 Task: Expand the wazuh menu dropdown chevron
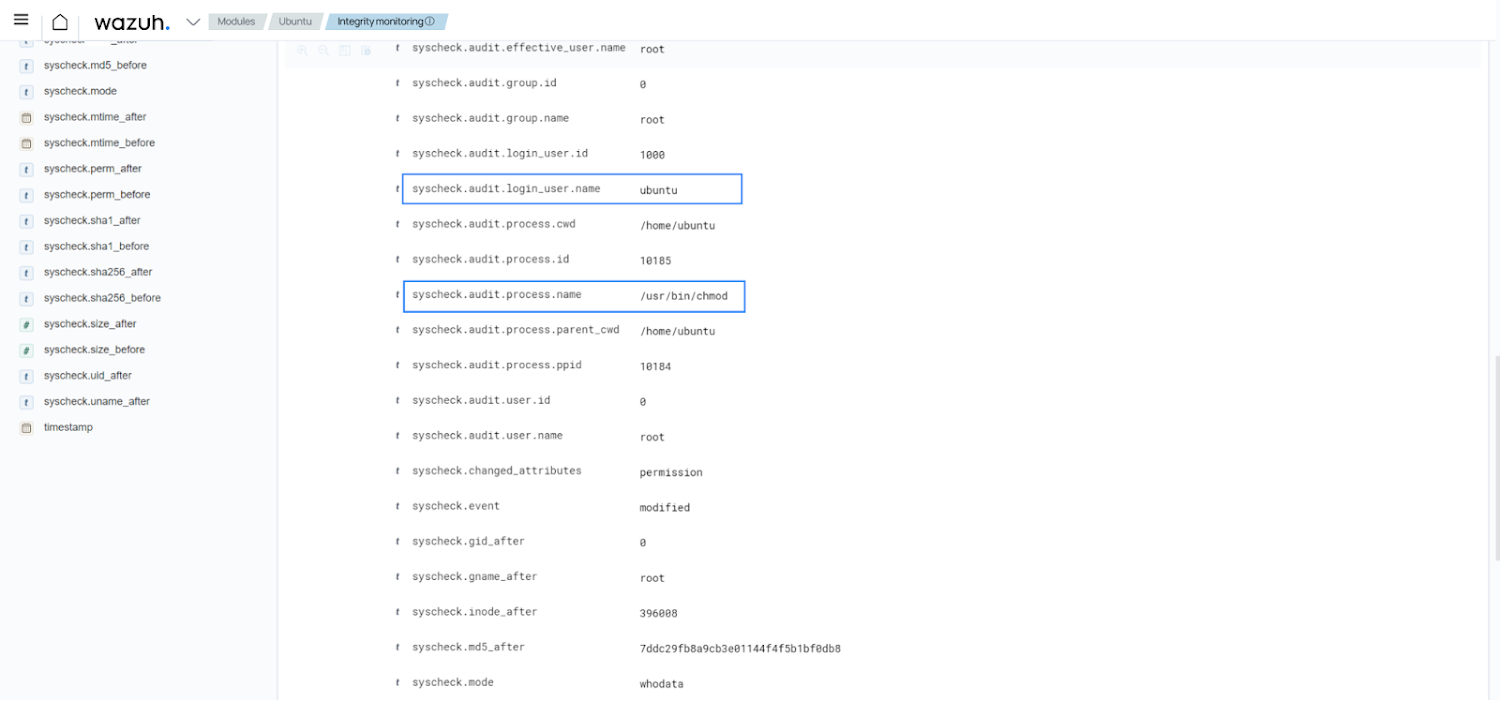(193, 22)
